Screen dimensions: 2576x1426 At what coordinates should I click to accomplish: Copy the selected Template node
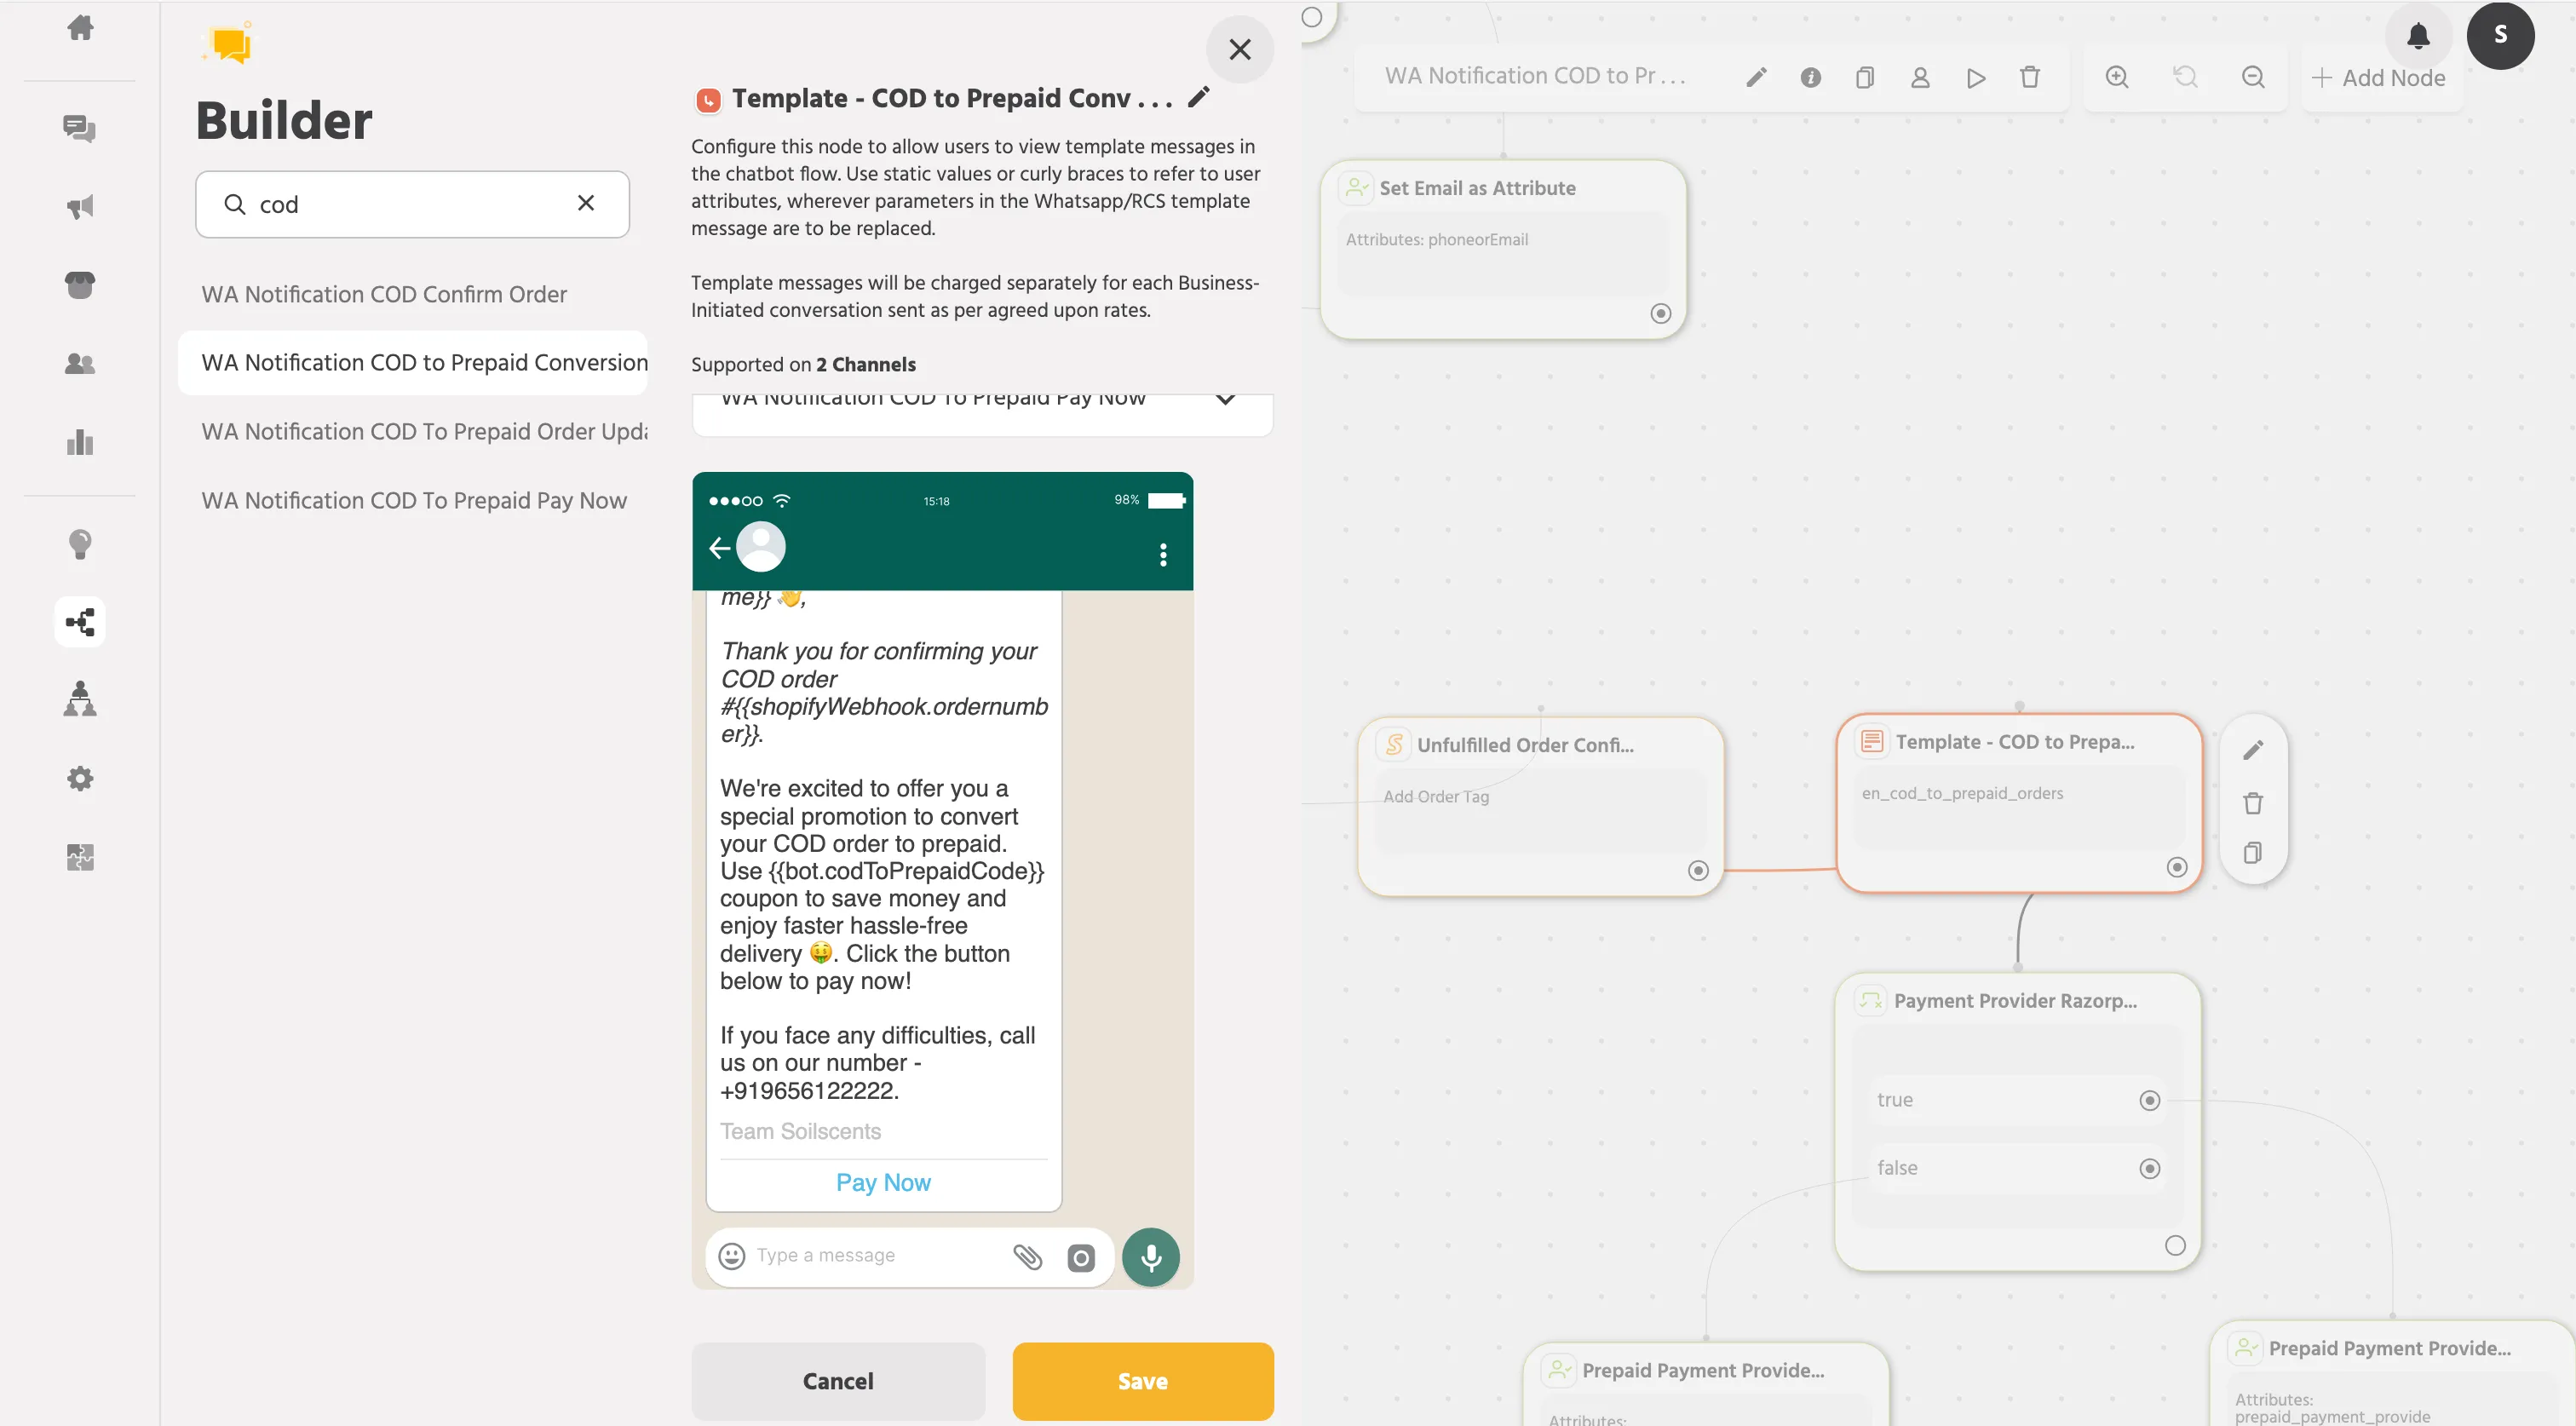[2252, 852]
